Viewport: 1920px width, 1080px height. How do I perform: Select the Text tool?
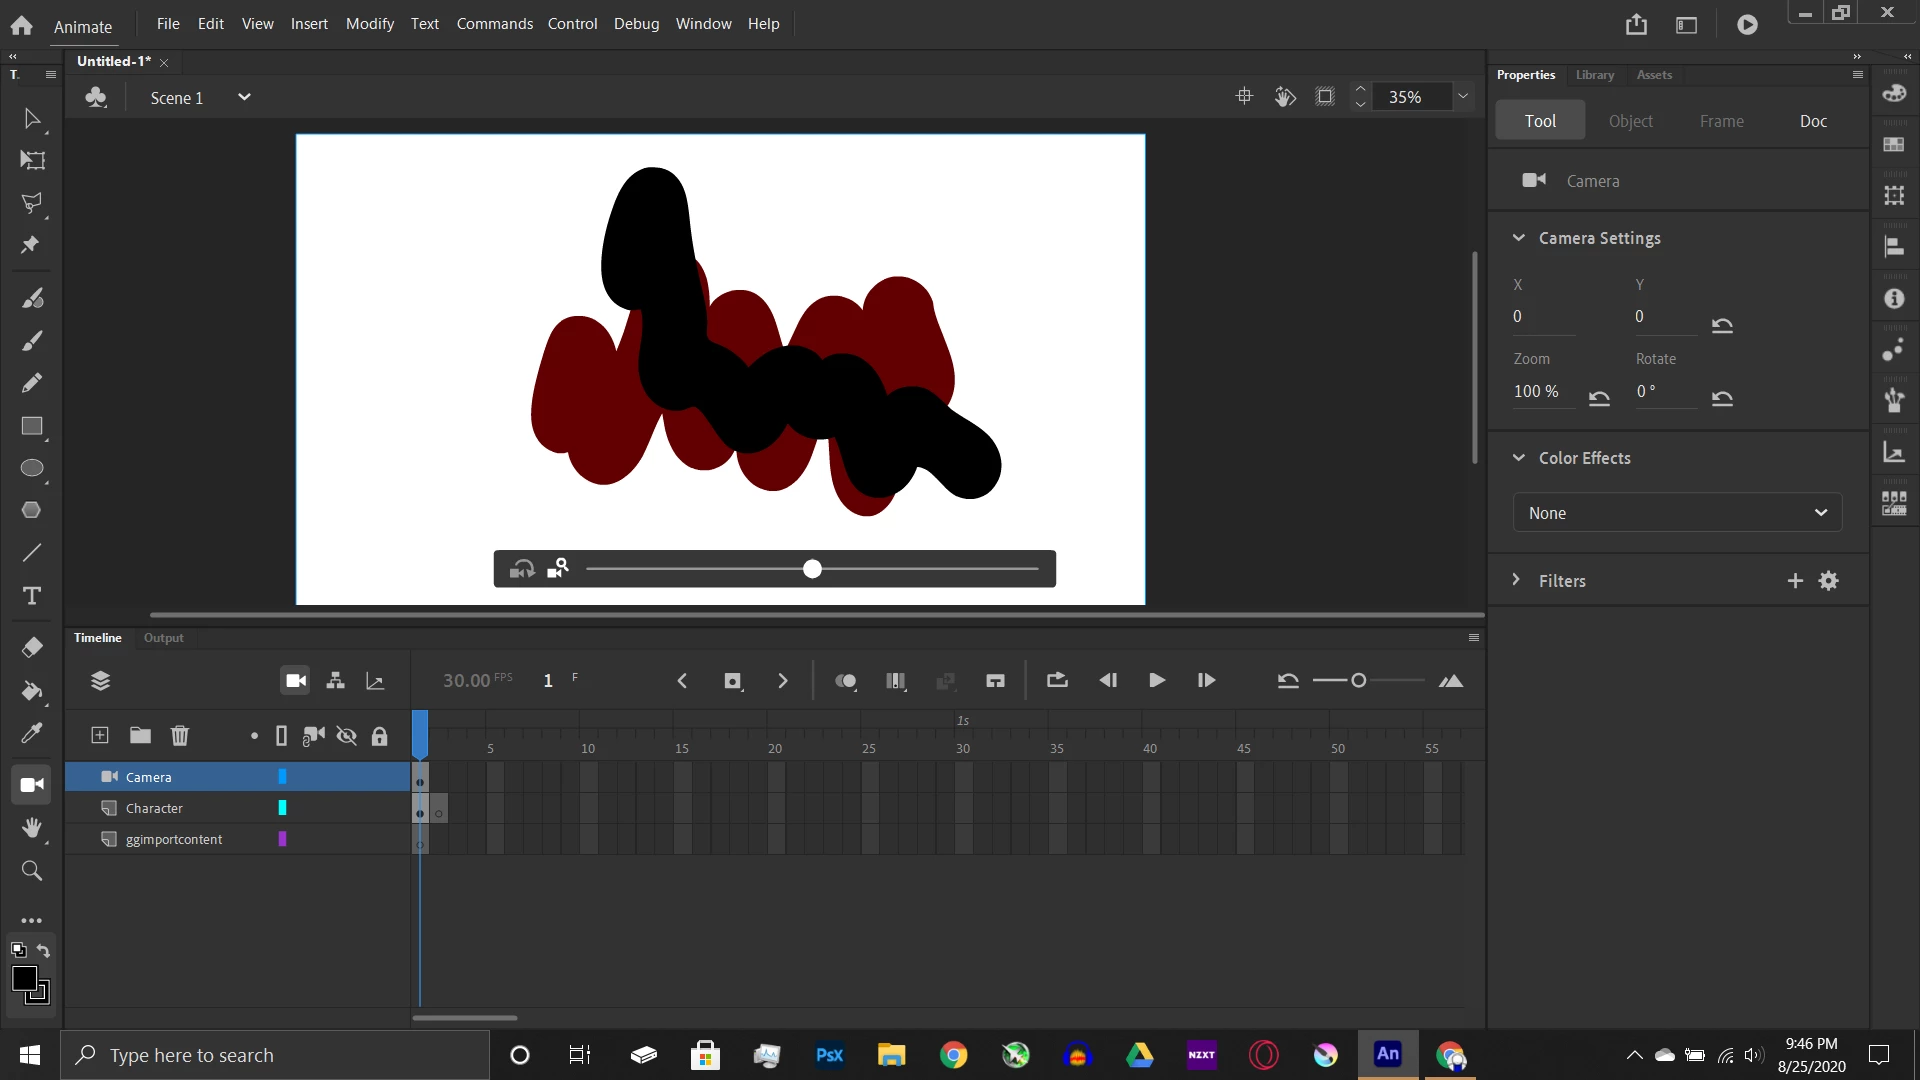[x=32, y=596]
